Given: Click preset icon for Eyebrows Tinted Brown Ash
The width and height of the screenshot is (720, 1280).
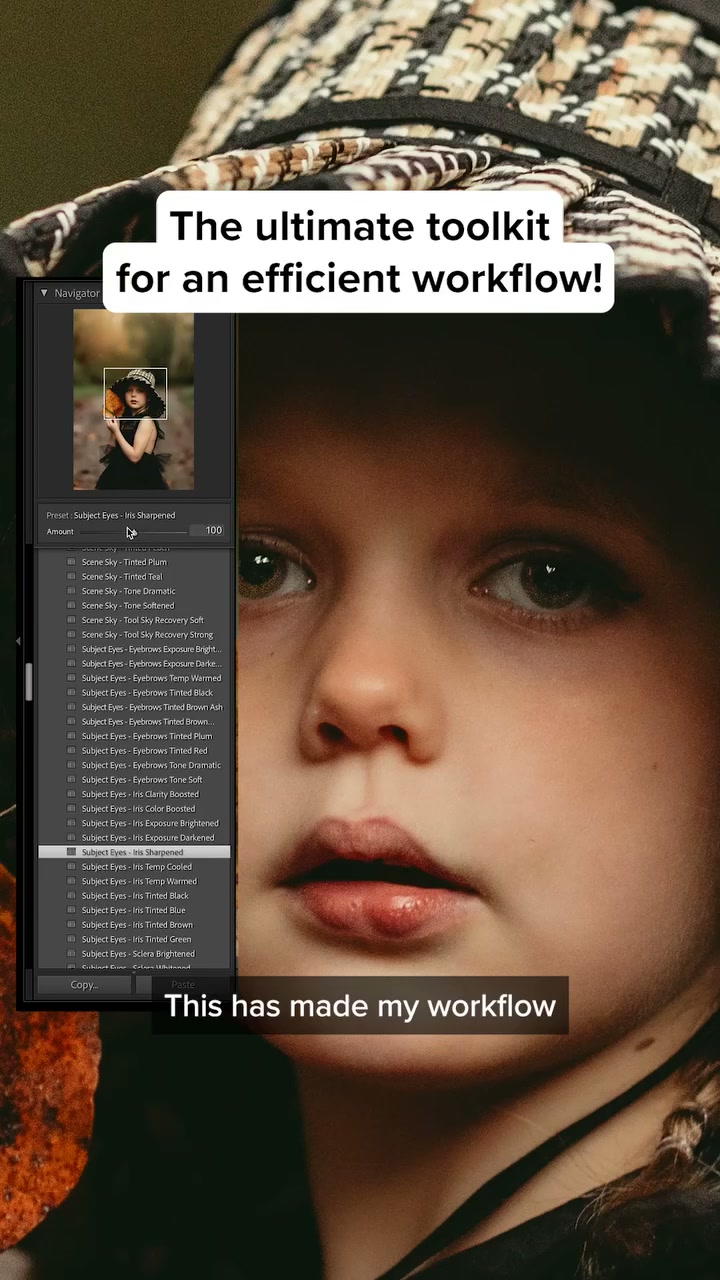Looking at the screenshot, I should point(71,707).
